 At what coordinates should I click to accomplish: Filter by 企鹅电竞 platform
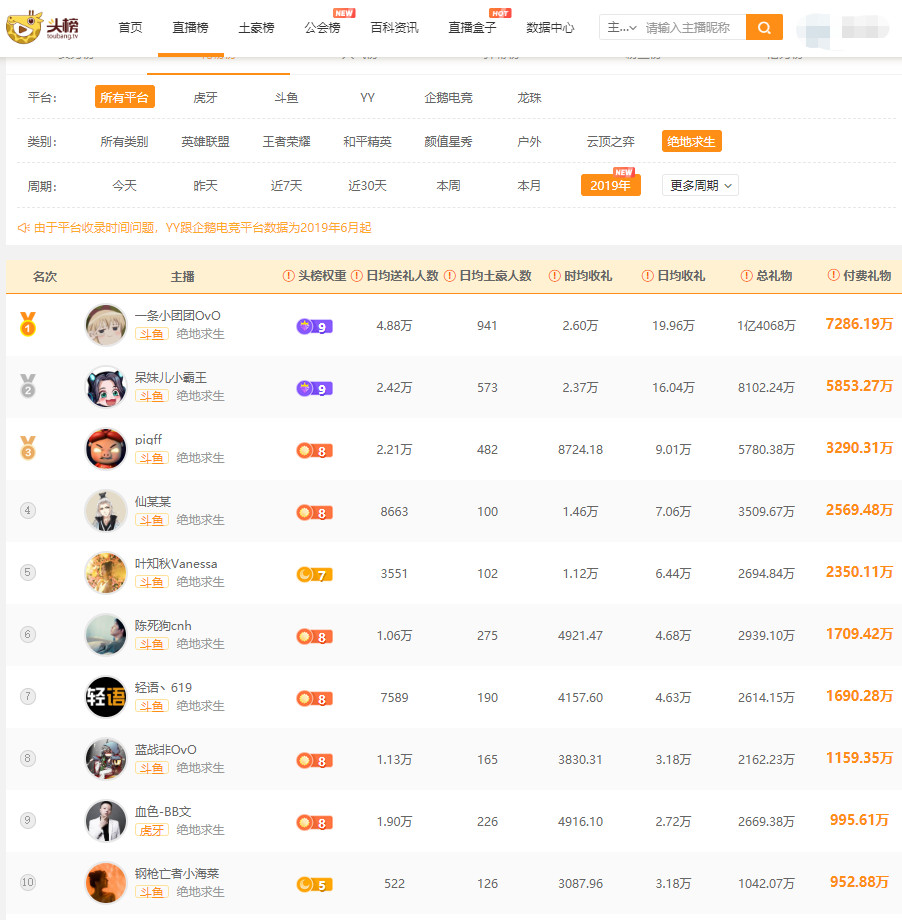(448, 97)
